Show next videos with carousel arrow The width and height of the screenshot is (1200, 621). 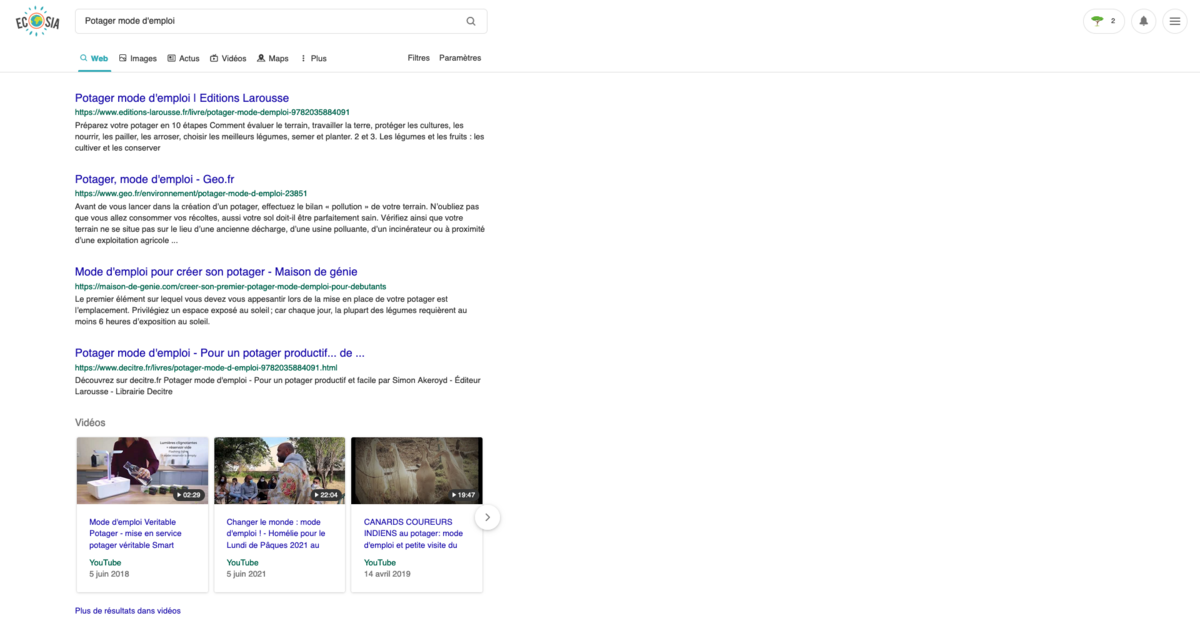(487, 517)
